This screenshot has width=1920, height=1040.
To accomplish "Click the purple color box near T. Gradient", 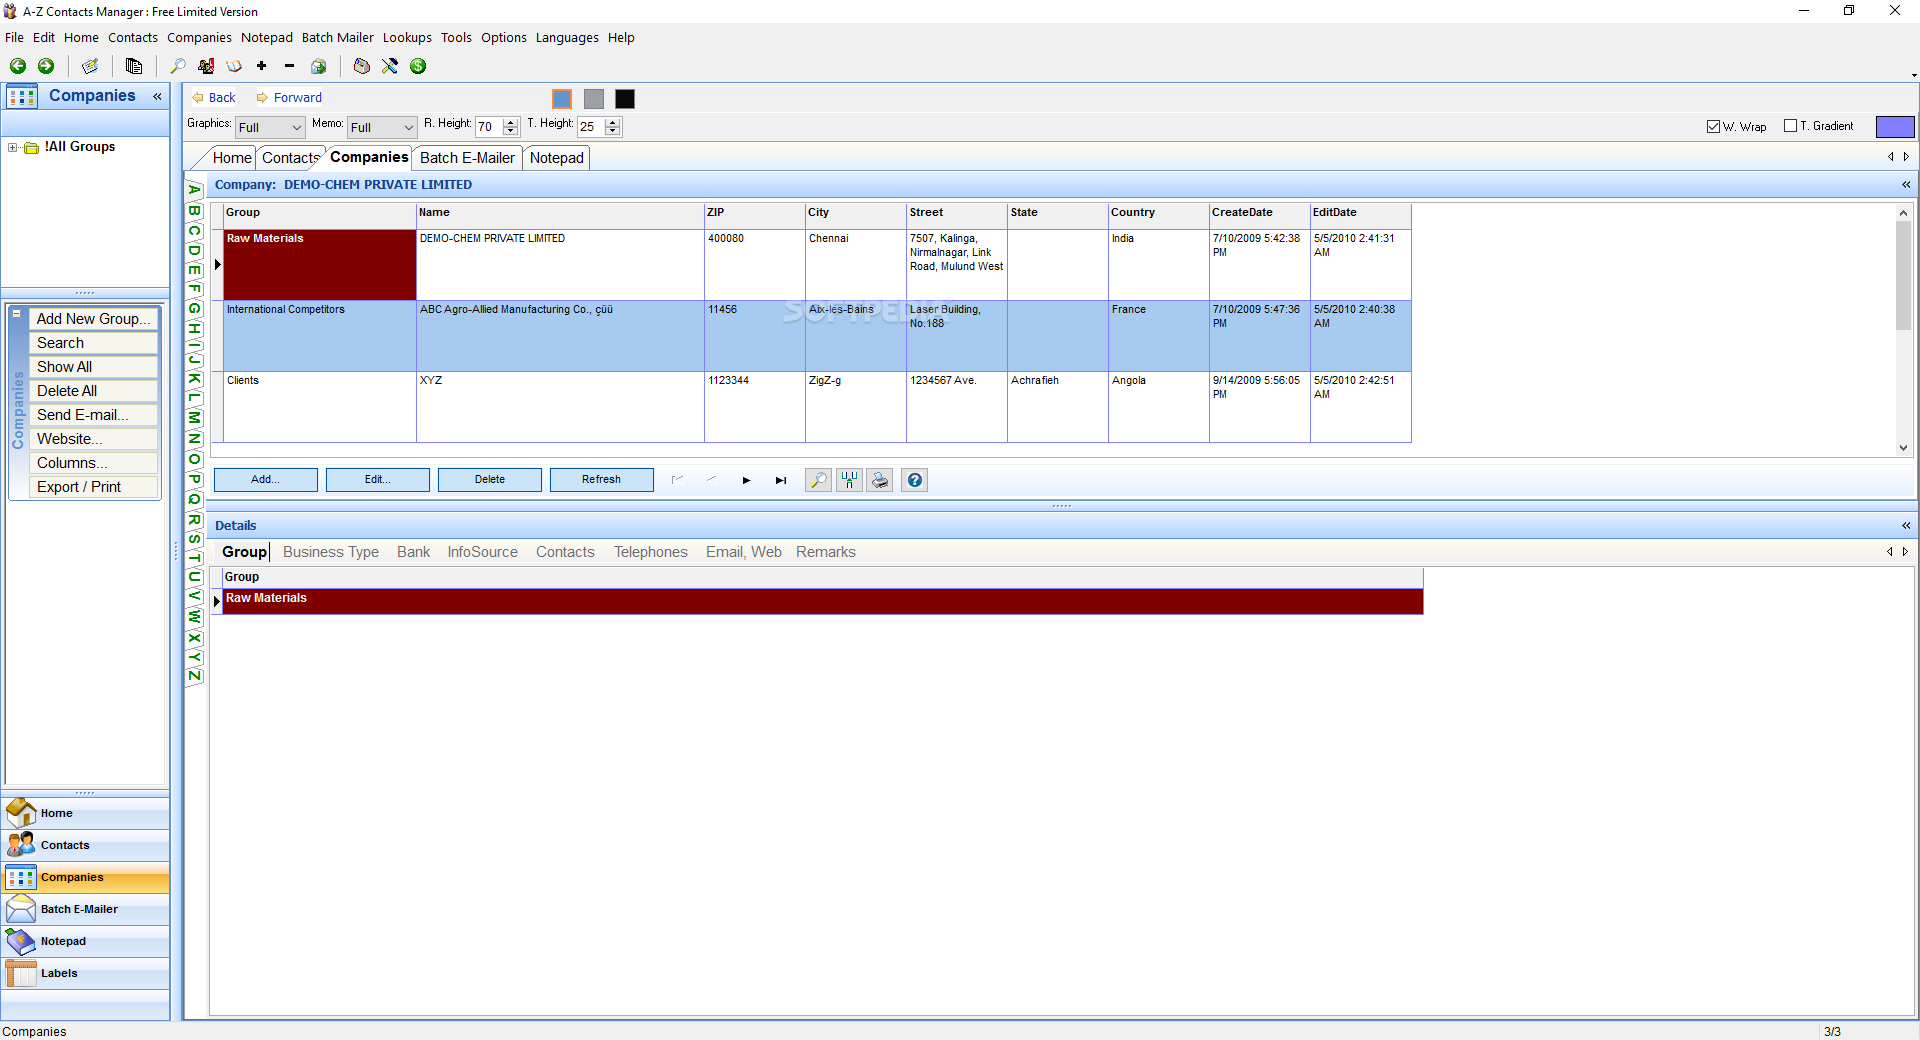I will coord(1895,127).
